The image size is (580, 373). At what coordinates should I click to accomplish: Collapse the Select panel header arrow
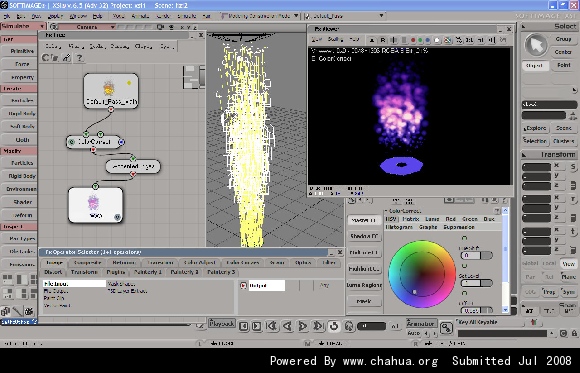point(524,26)
